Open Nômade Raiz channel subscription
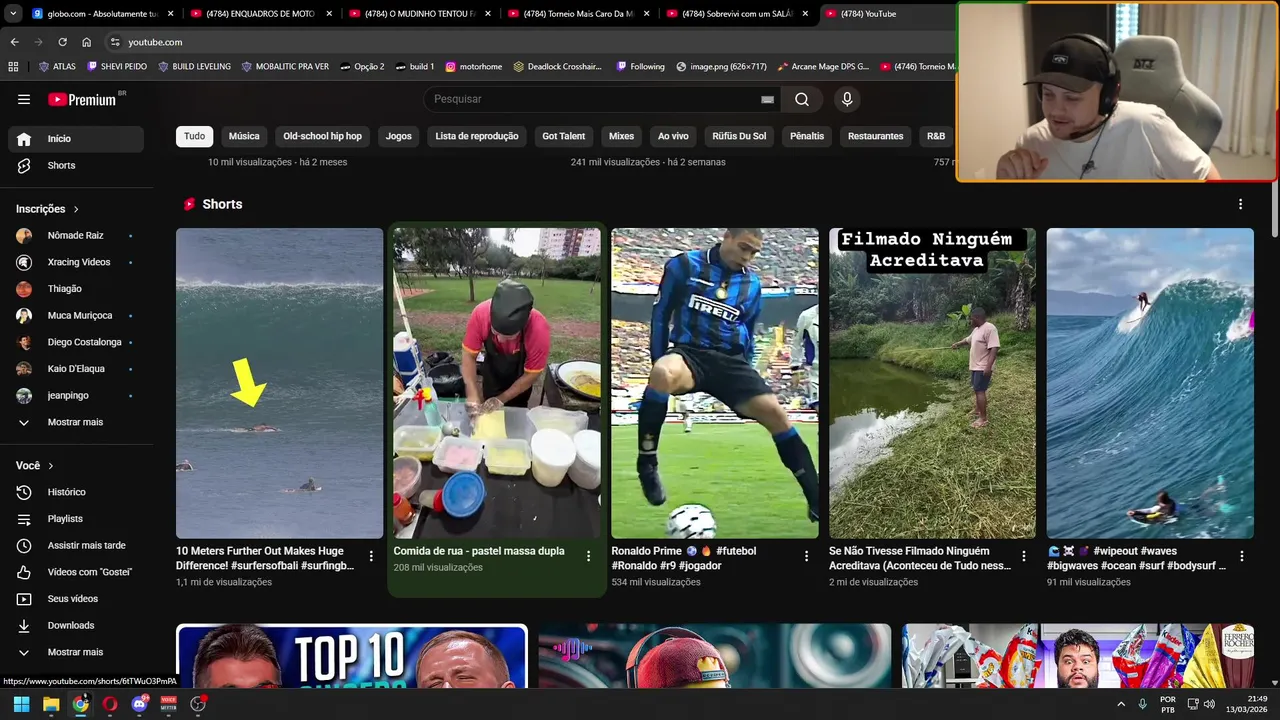 point(76,236)
